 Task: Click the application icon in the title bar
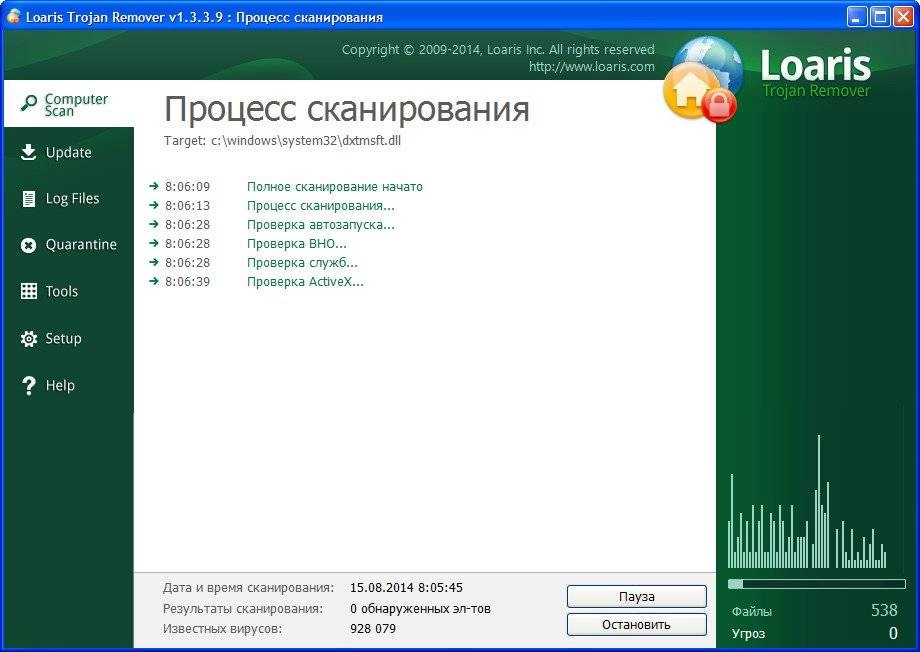tap(13, 16)
